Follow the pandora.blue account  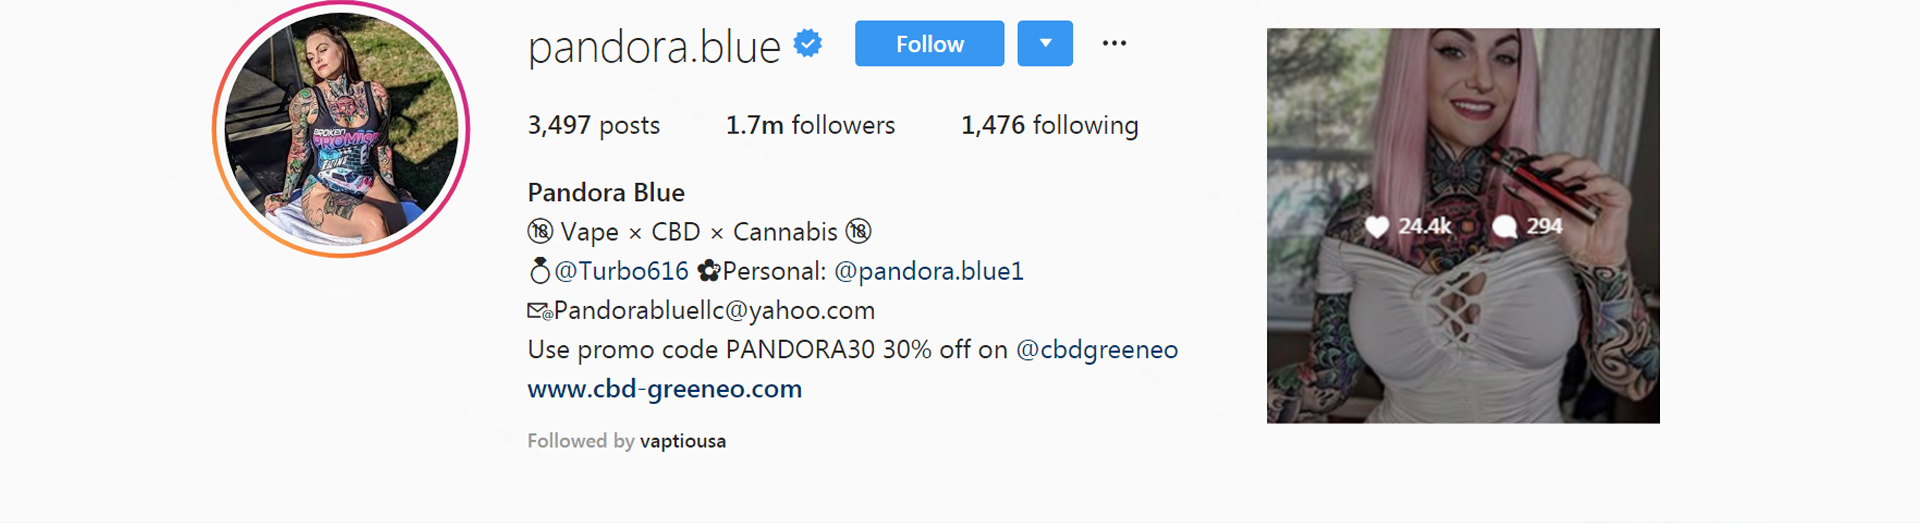coord(929,43)
